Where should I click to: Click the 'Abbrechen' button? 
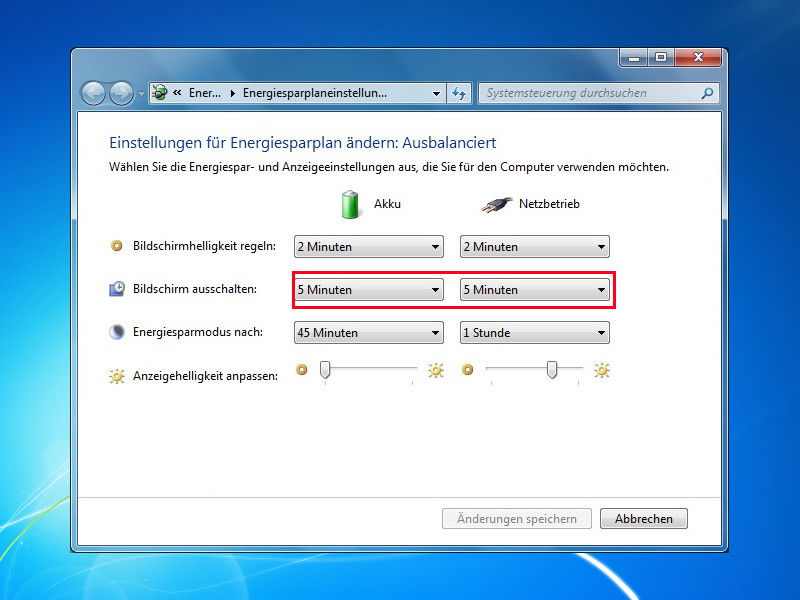pyautogui.click(x=644, y=518)
